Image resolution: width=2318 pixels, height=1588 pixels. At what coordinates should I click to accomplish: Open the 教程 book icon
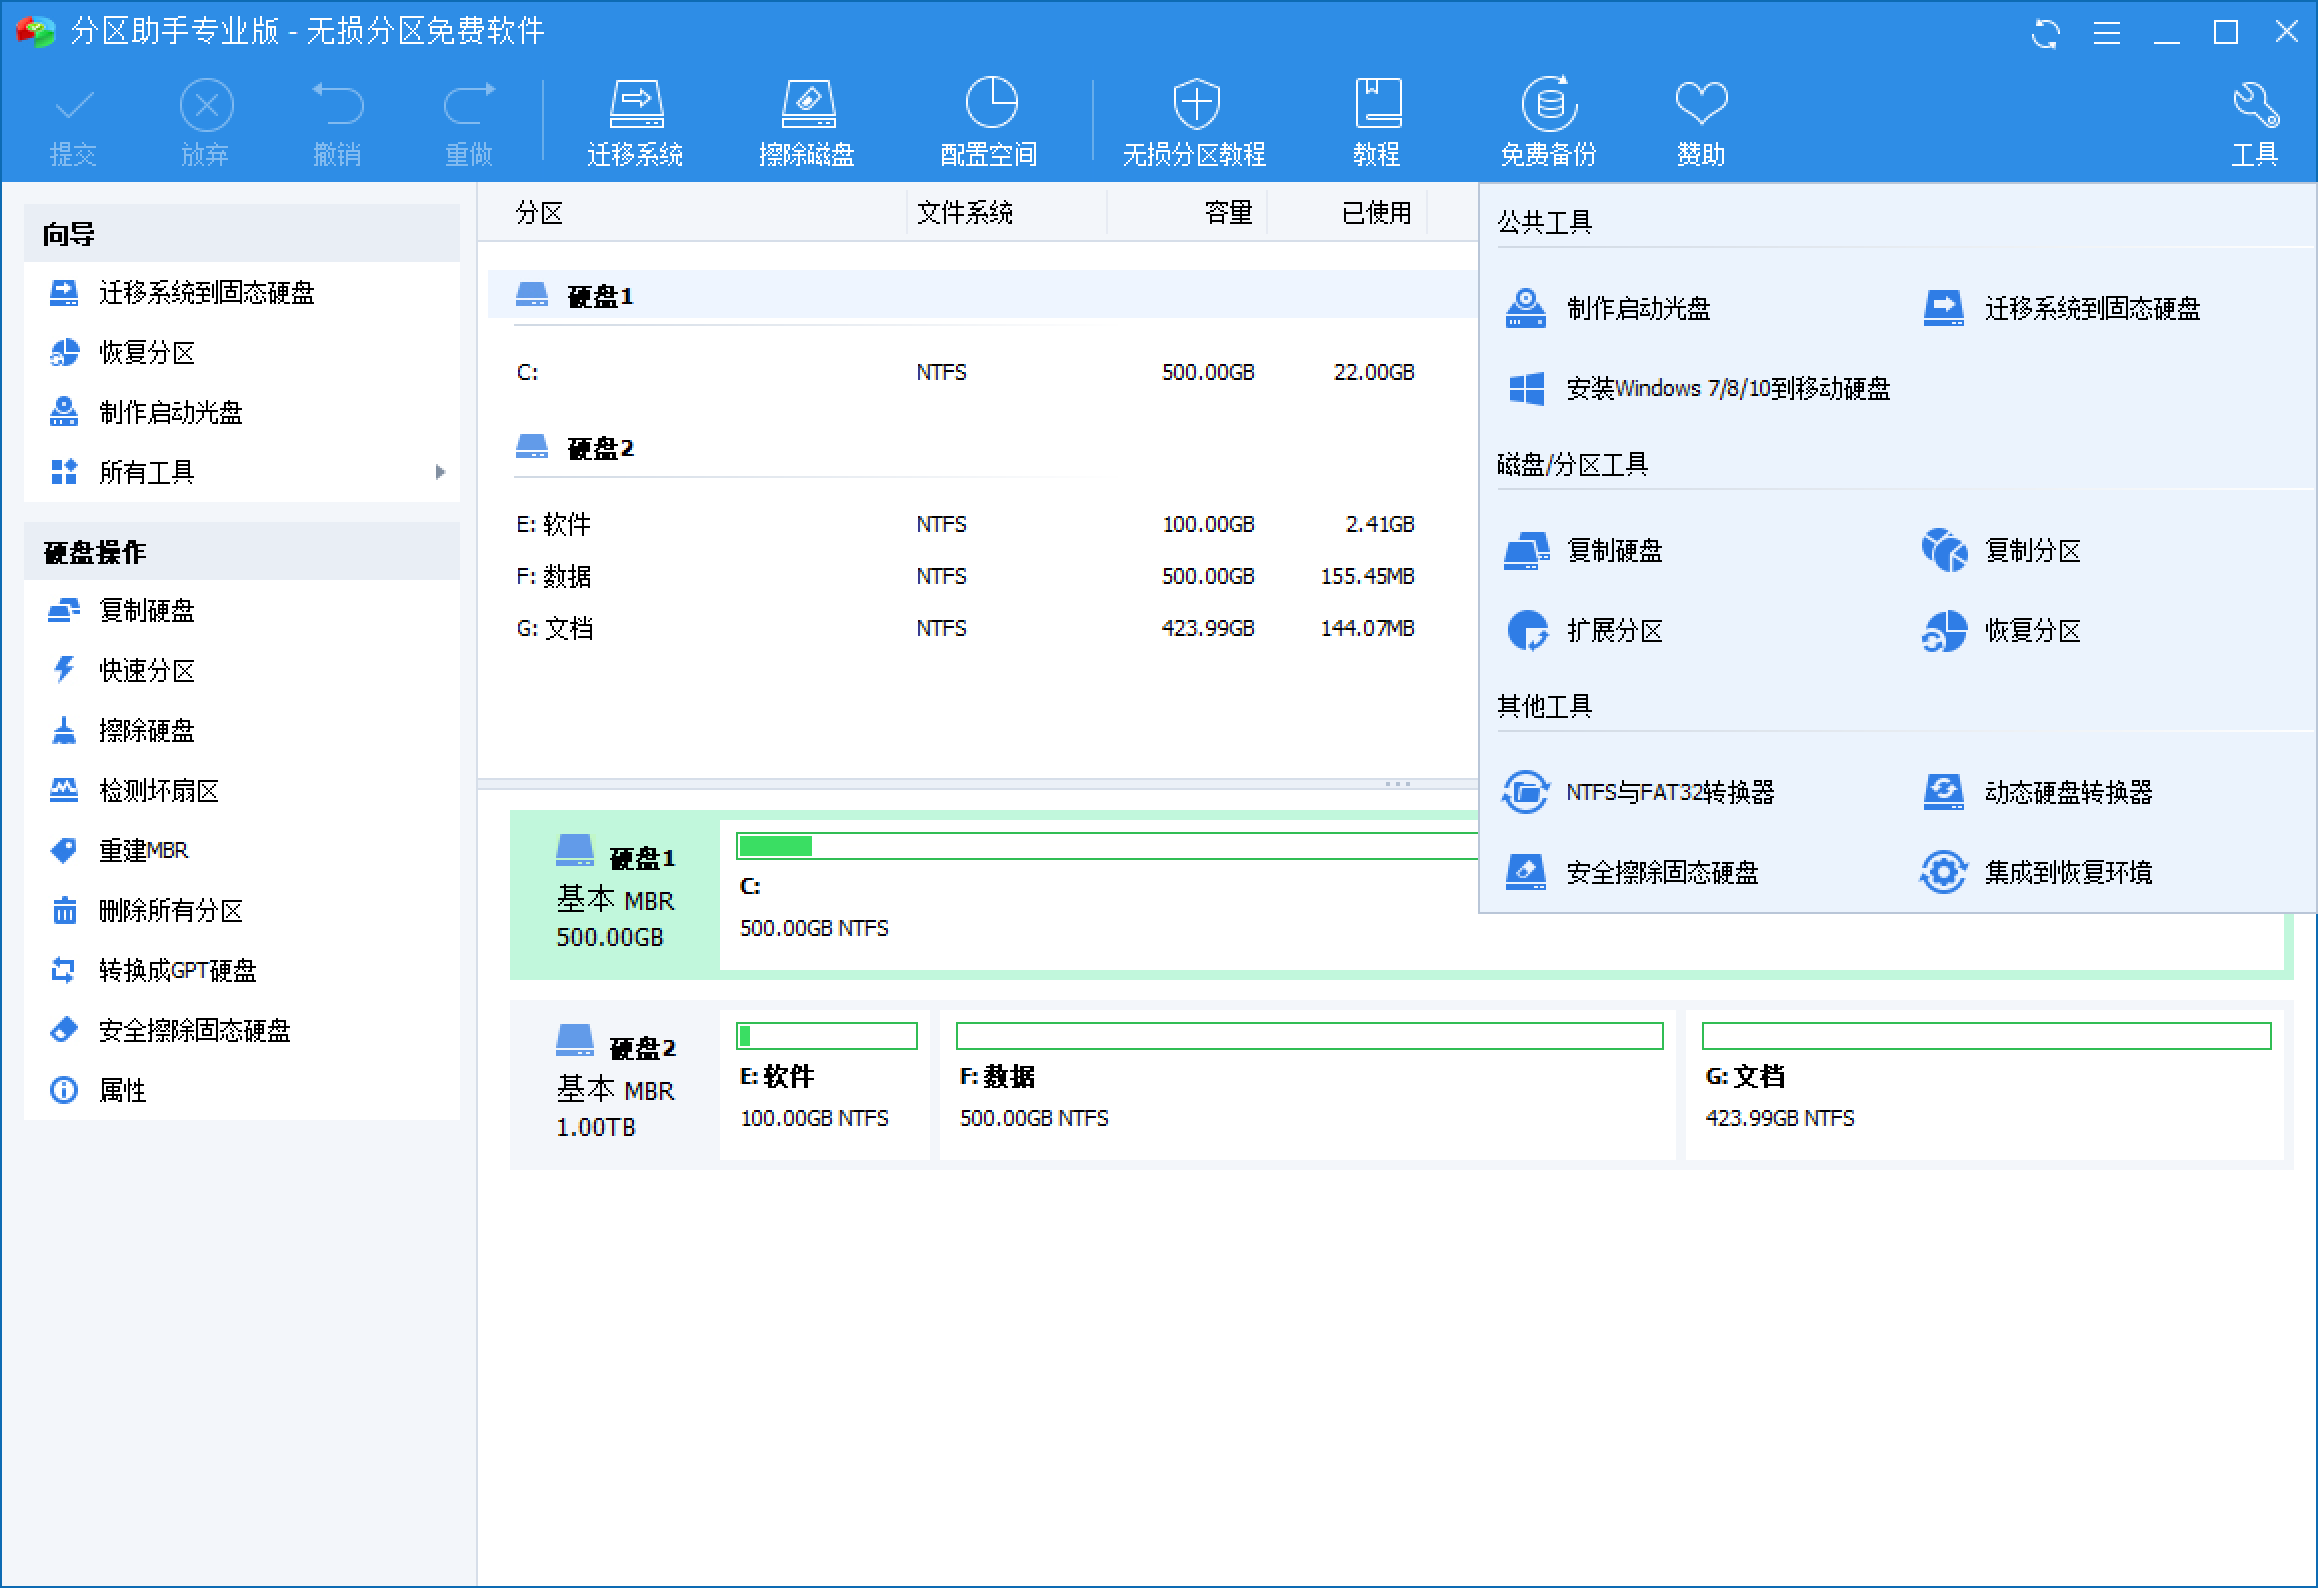click(1377, 122)
